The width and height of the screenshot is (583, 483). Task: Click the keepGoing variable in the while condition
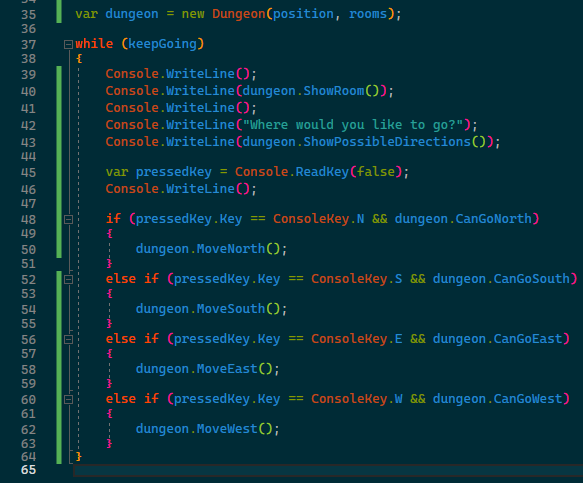[162, 44]
